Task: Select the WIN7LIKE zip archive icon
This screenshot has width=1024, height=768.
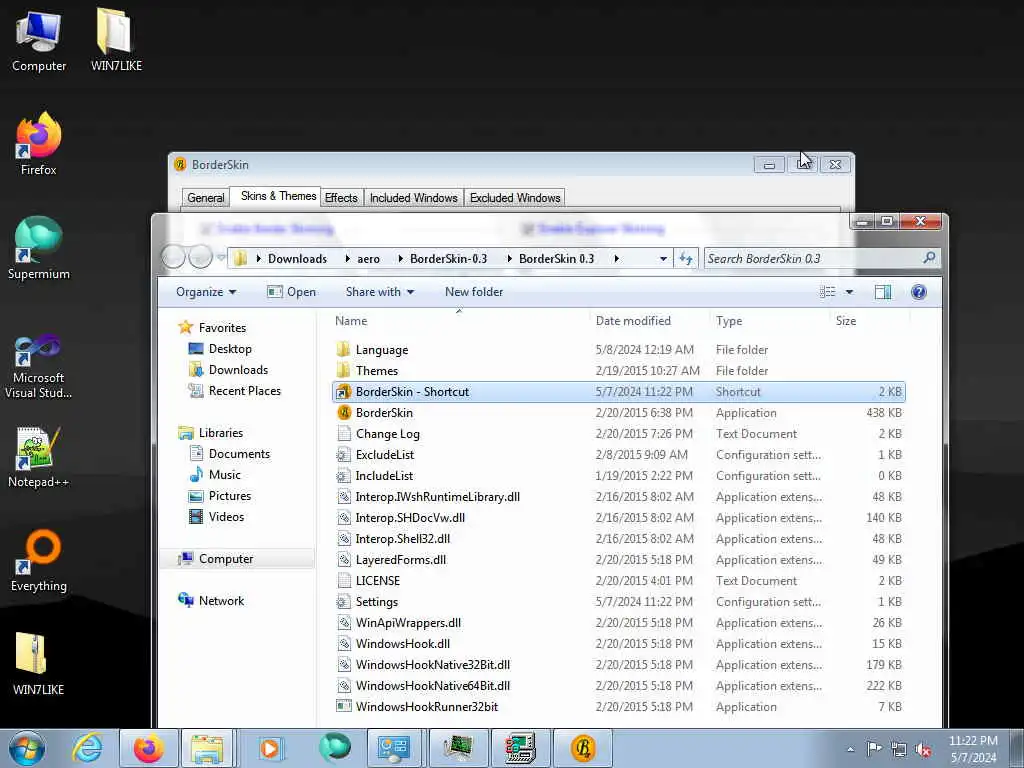Action: (38, 664)
